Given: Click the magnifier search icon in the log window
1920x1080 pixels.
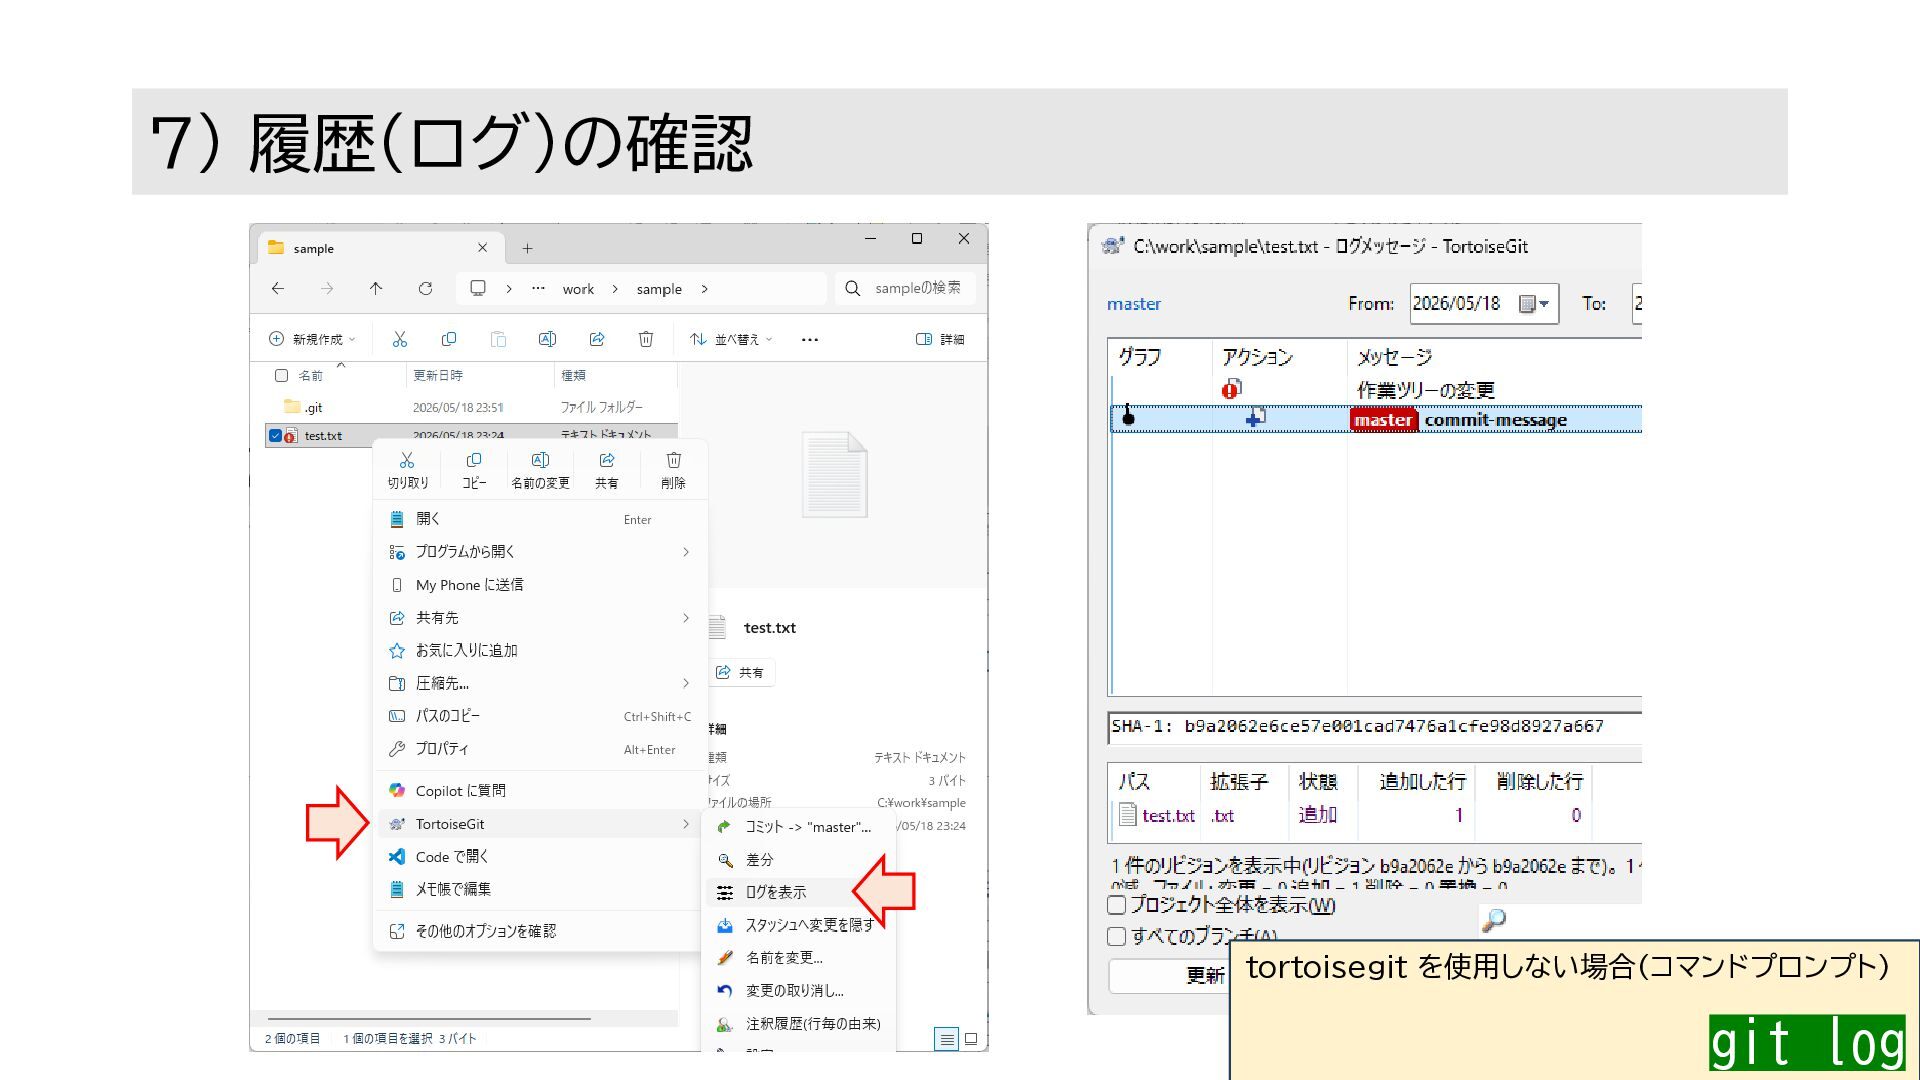Looking at the screenshot, I should click(1494, 920).
